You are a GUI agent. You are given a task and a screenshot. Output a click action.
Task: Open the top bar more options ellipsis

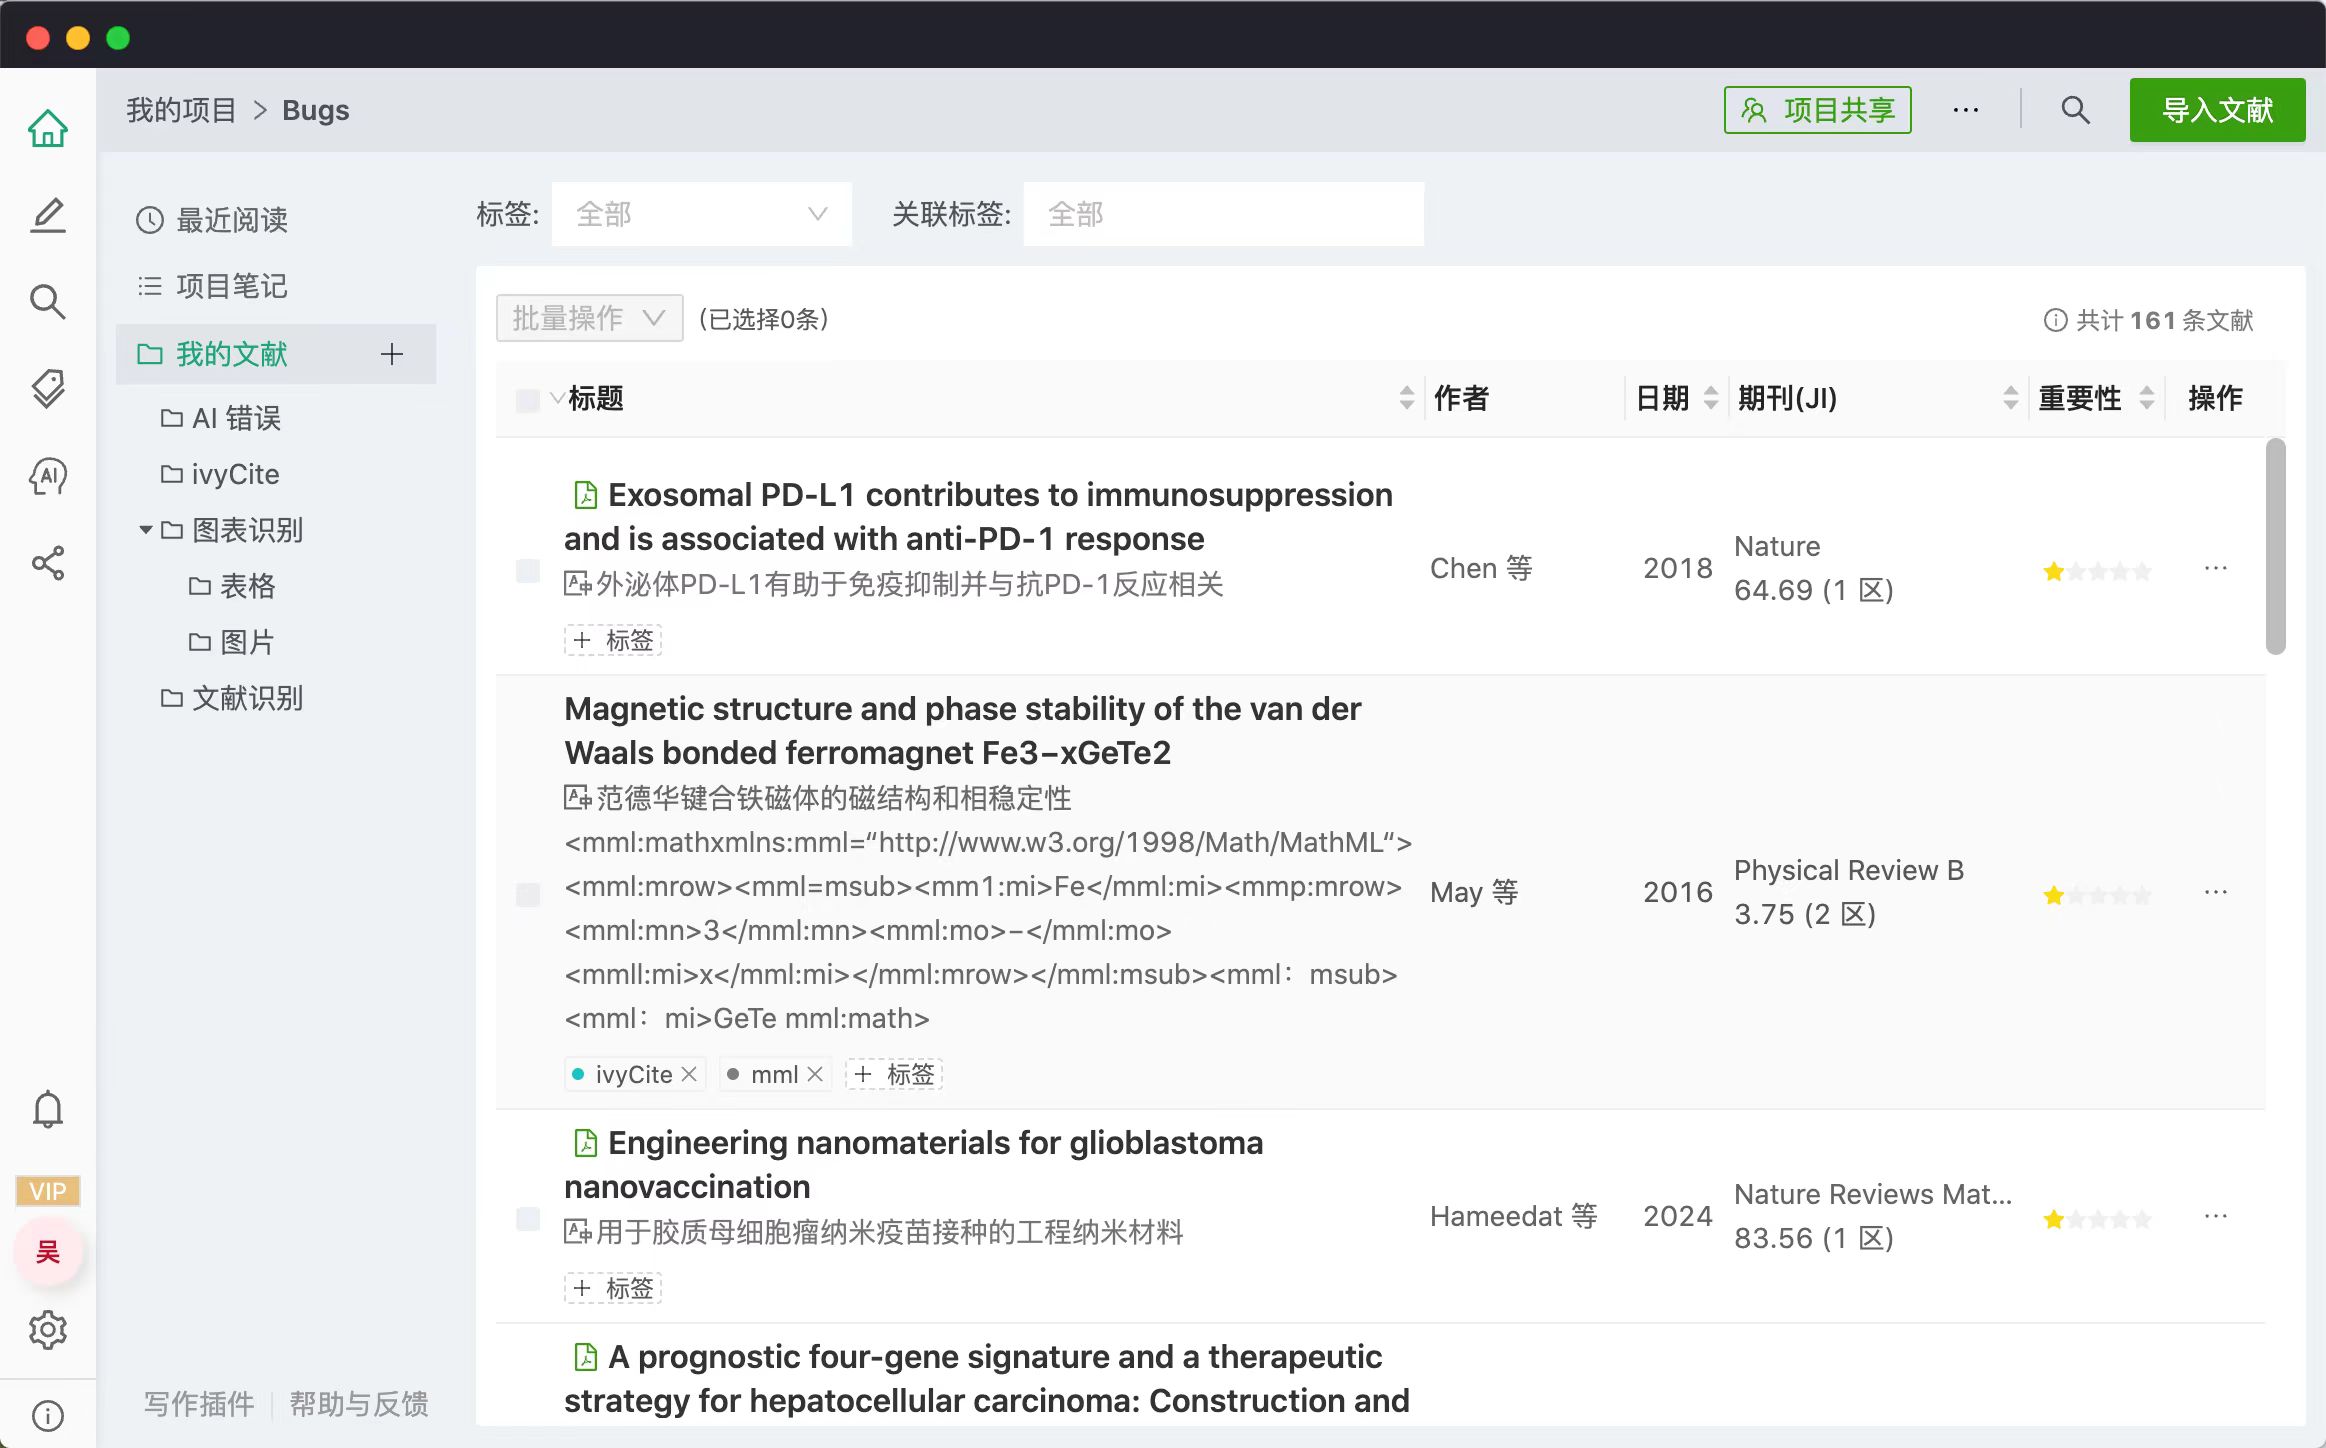coord(1966,110)
